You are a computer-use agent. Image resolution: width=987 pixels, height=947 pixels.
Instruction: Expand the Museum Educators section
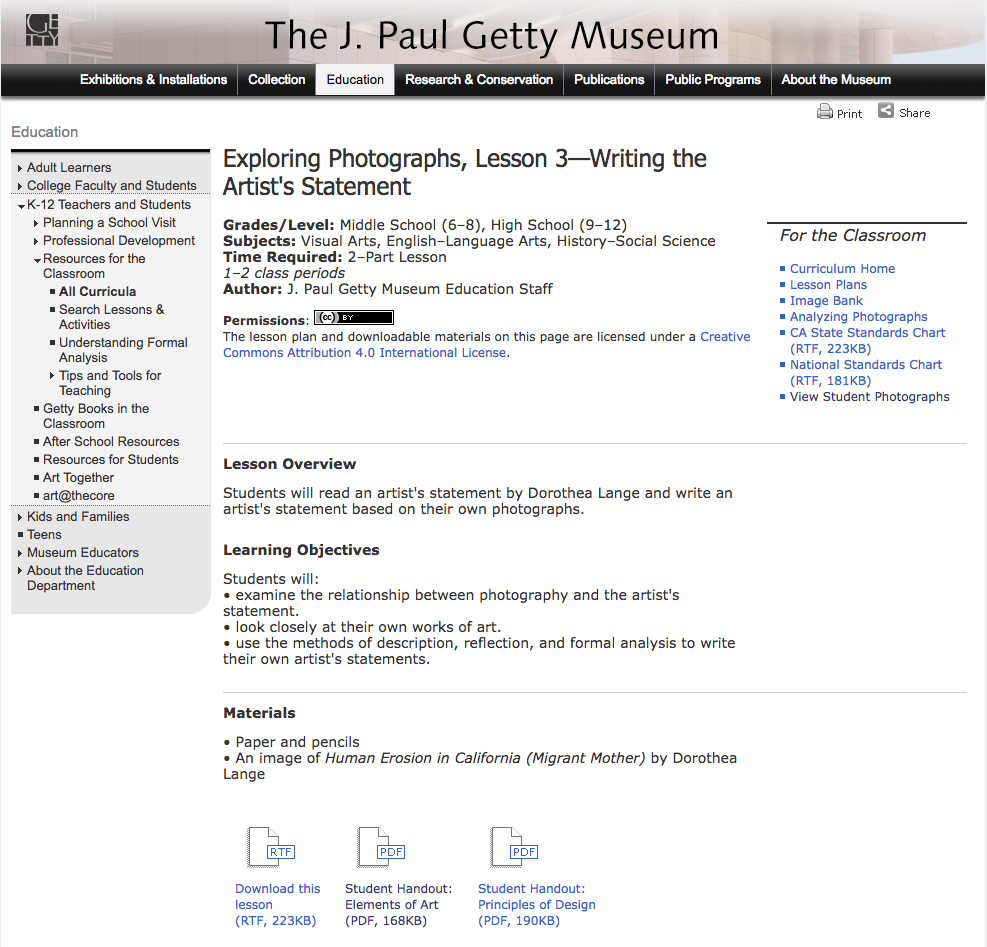pyautogui.click(x=83, y=552)
